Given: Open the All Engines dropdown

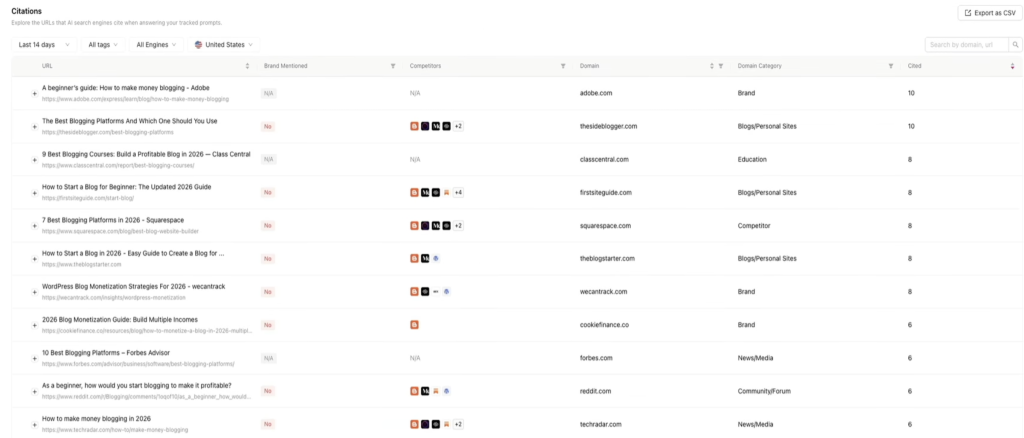Looking at the screenshot, I should (x=156, y=45).
